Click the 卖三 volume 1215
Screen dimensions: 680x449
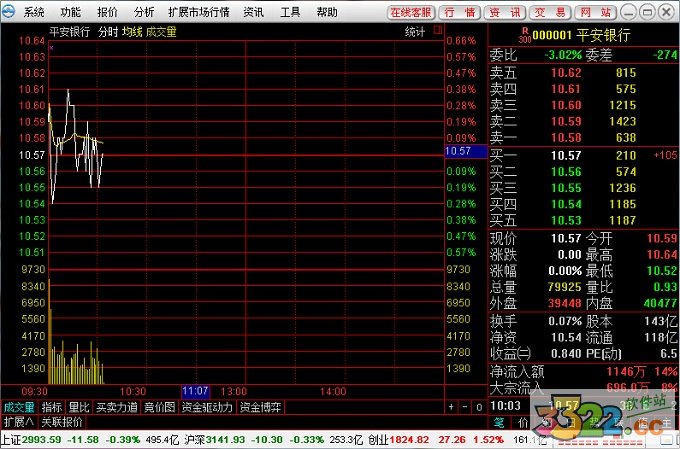[623, 105]
